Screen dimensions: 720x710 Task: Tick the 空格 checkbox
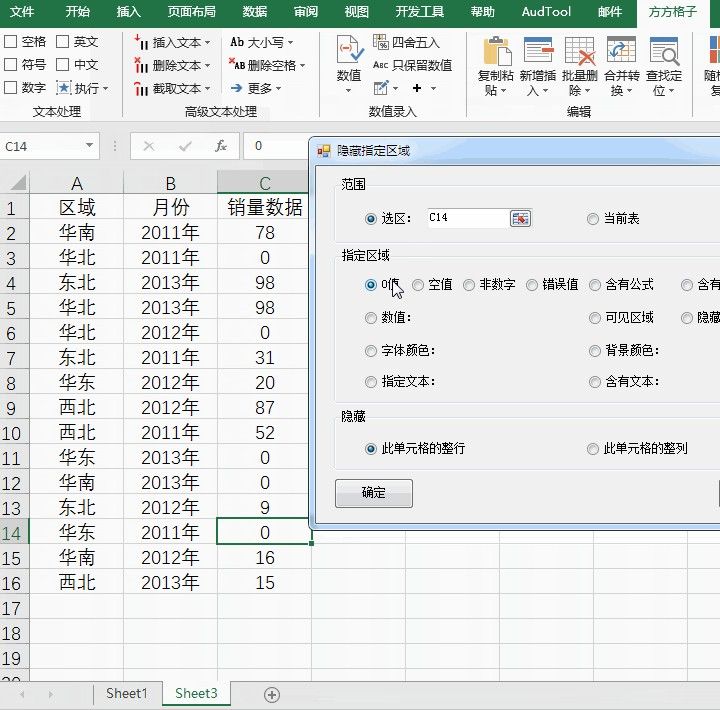(11, 42)
